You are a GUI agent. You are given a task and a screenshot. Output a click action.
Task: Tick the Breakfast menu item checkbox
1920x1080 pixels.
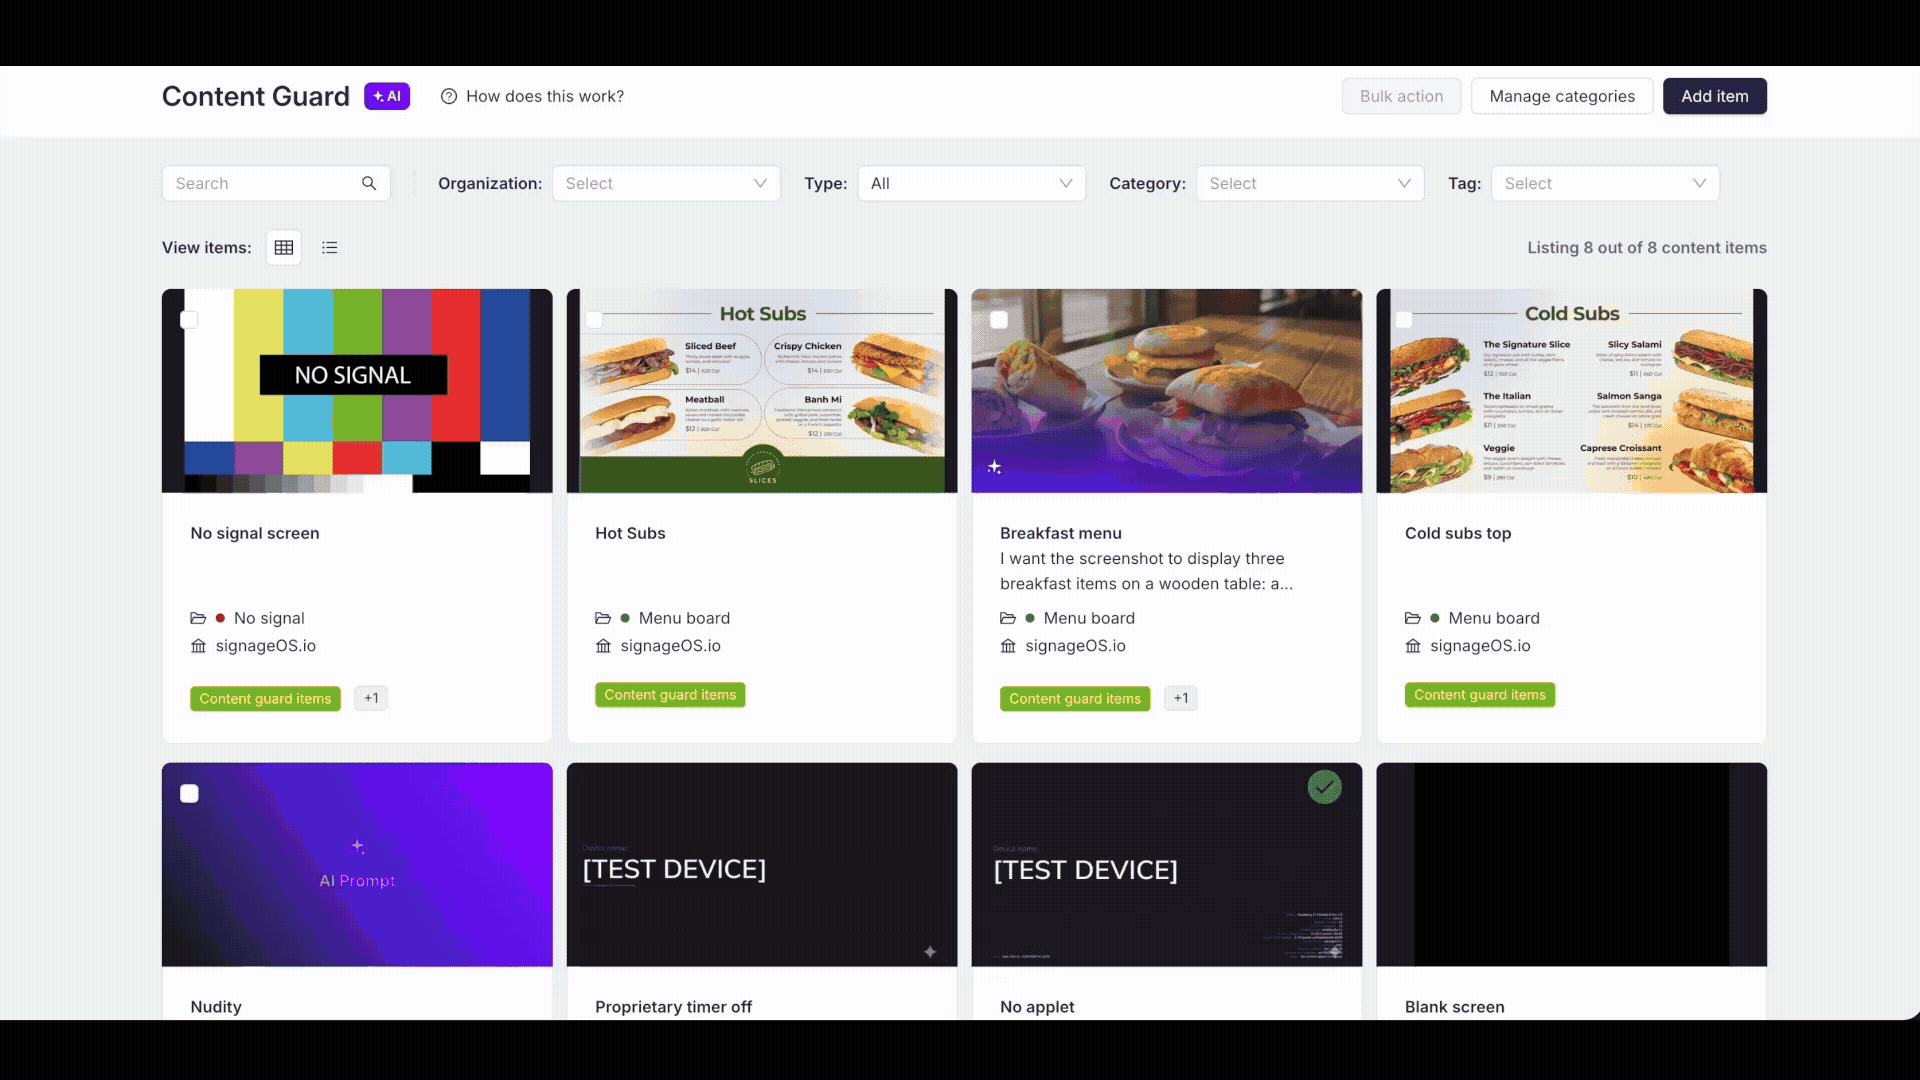(x=998, y=320)
